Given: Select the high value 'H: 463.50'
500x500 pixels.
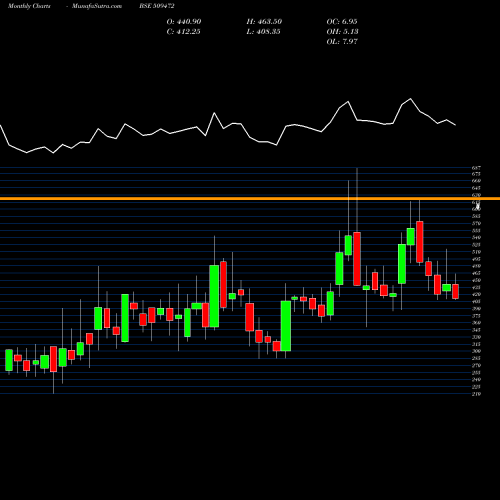Looking at the screenshot, I should click(x=264, y=22).
